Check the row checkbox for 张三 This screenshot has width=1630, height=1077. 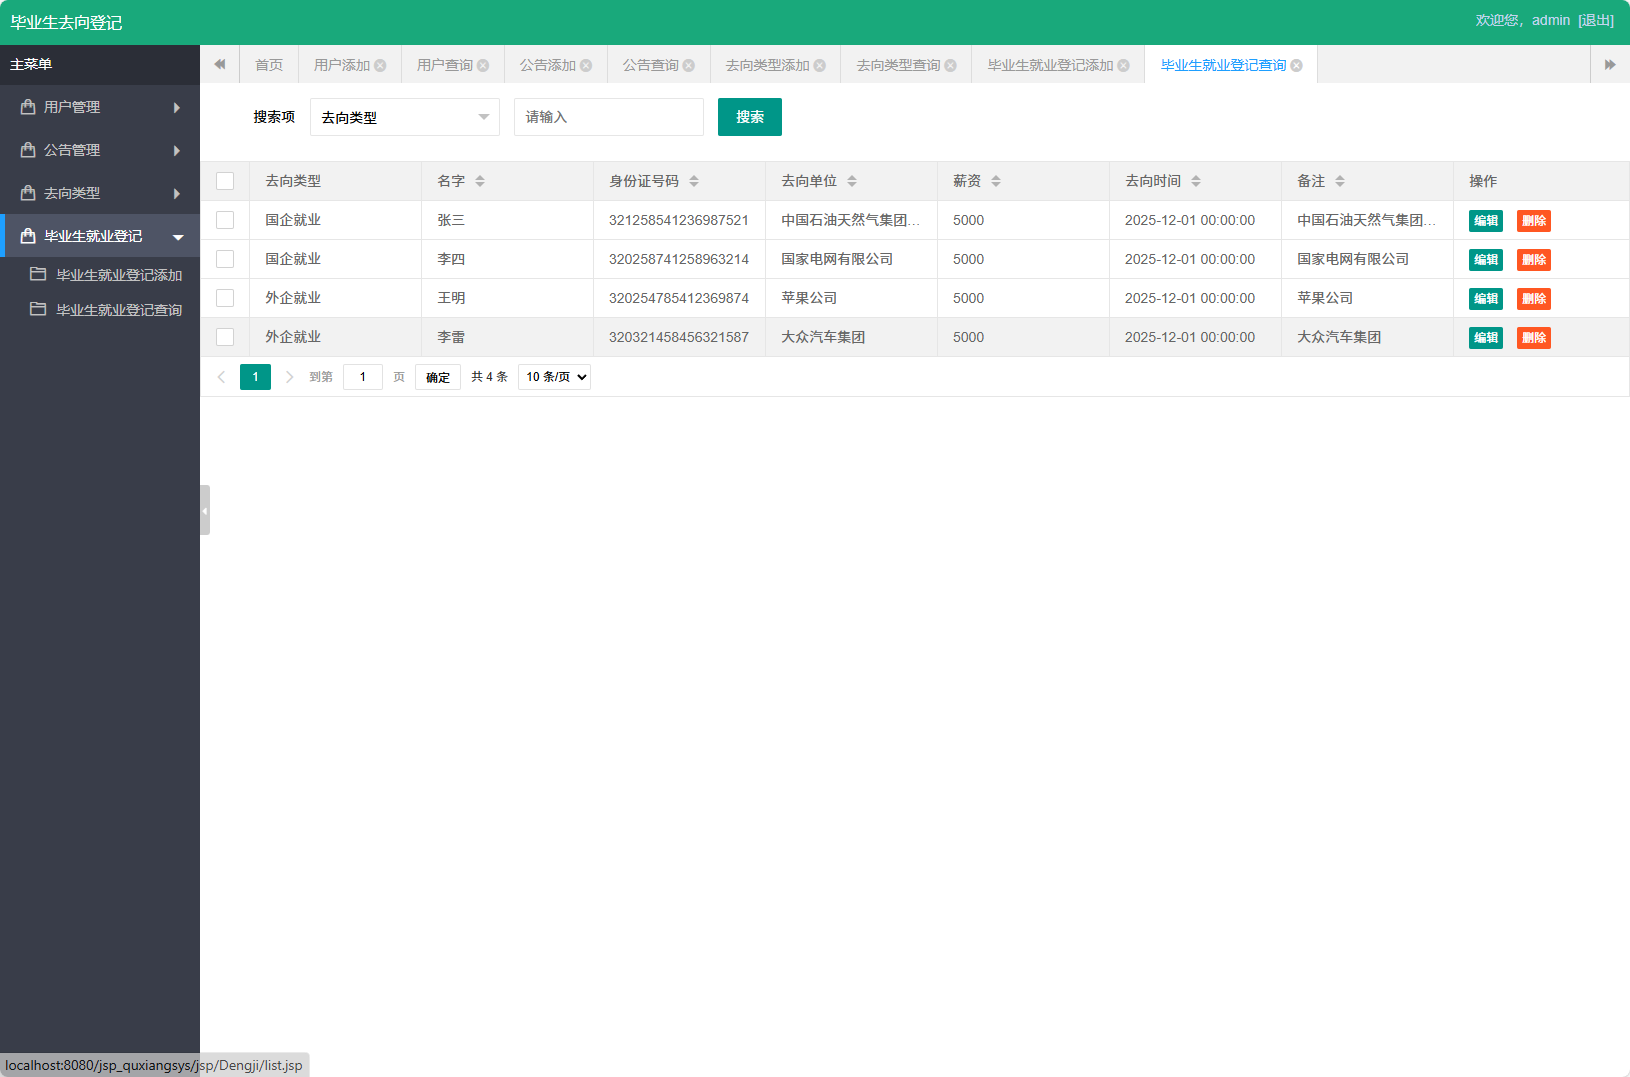(225, 220)
